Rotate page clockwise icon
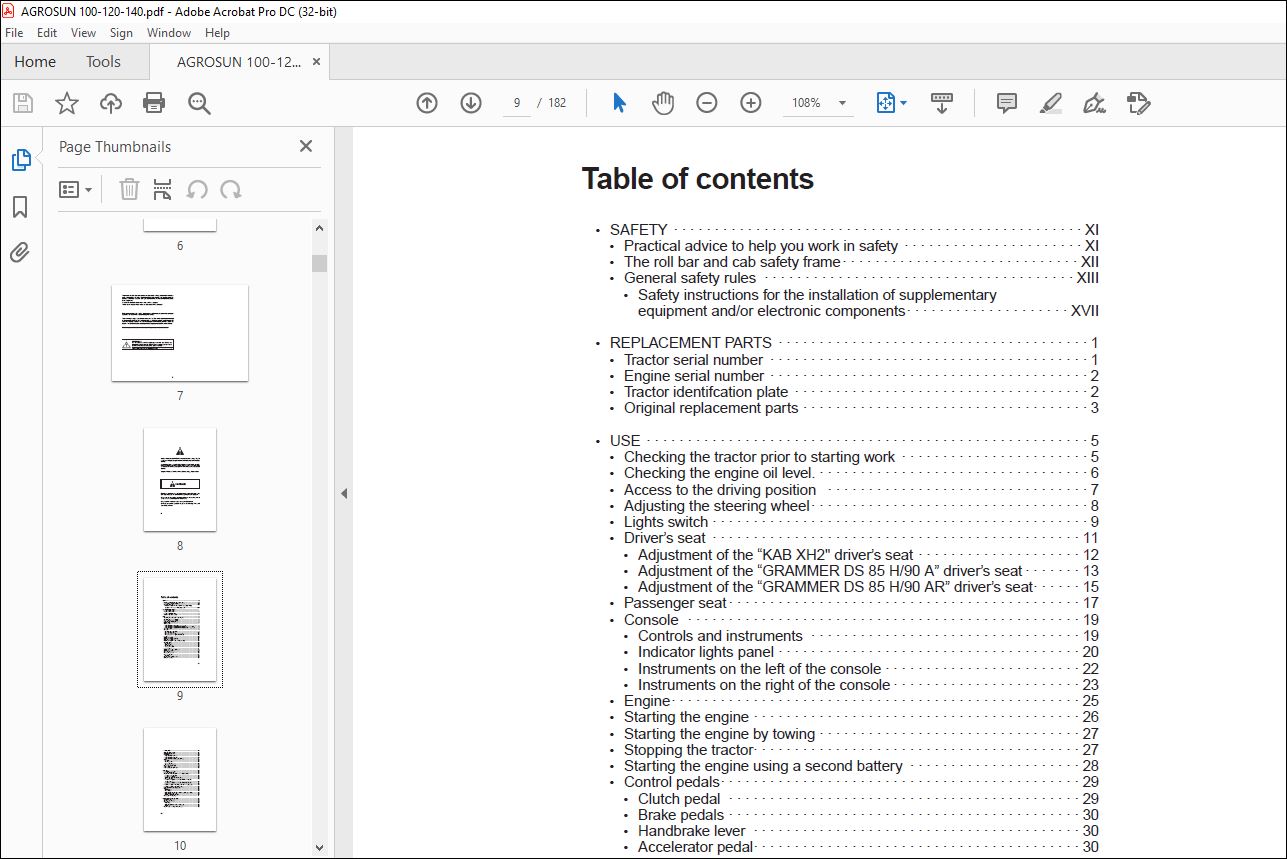1287x859 pixels. (231, 189)
